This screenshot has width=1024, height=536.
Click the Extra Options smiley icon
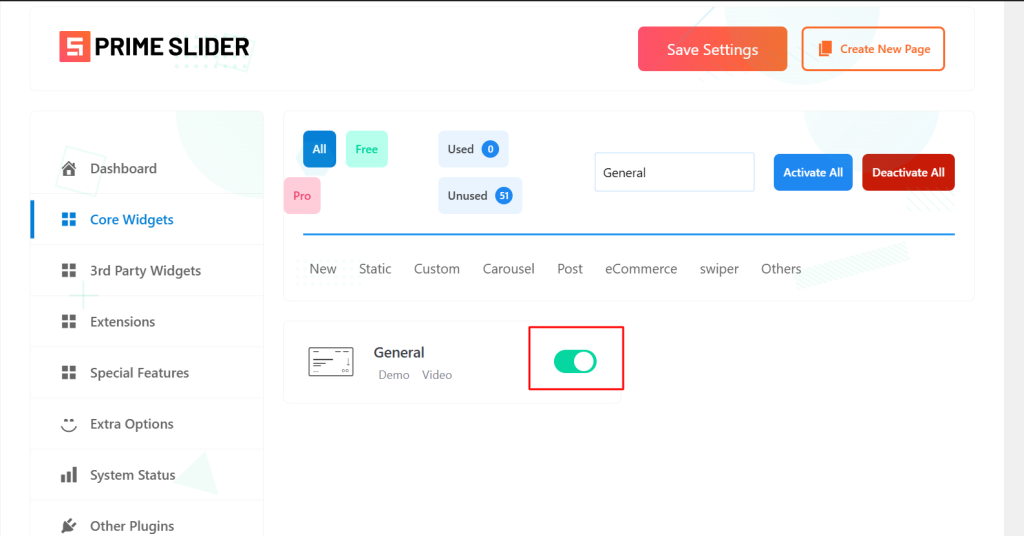pyautogui.click(x=69, y=424)
